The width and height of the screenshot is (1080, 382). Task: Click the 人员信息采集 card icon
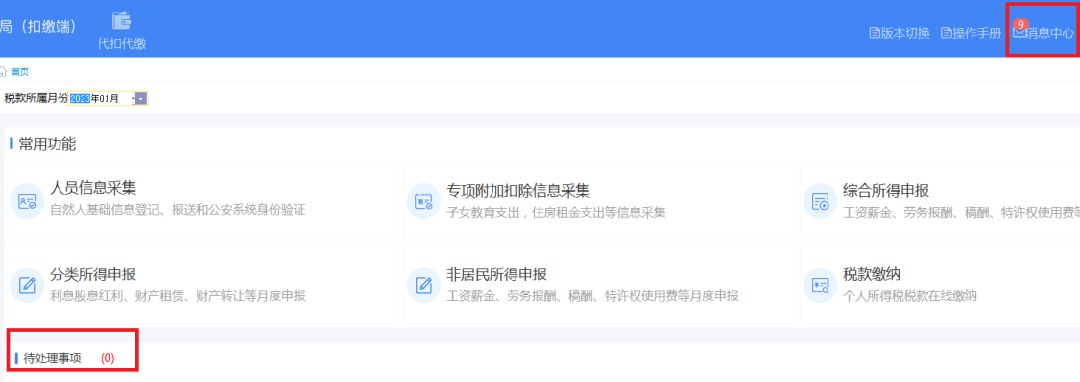click(28, 202)
